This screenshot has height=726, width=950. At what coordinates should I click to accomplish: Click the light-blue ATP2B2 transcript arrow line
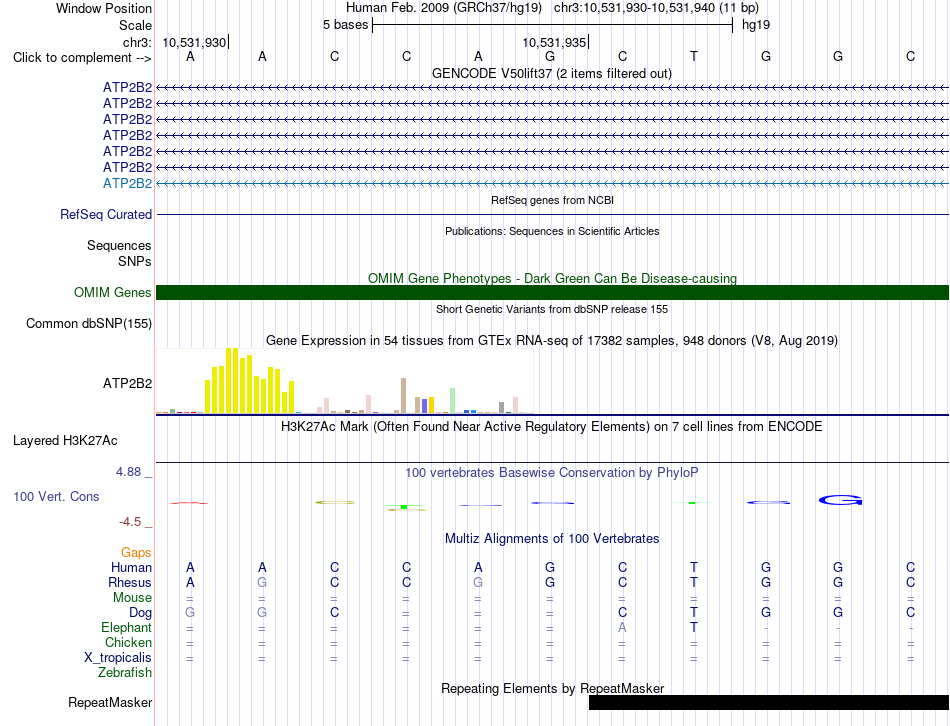552,183
